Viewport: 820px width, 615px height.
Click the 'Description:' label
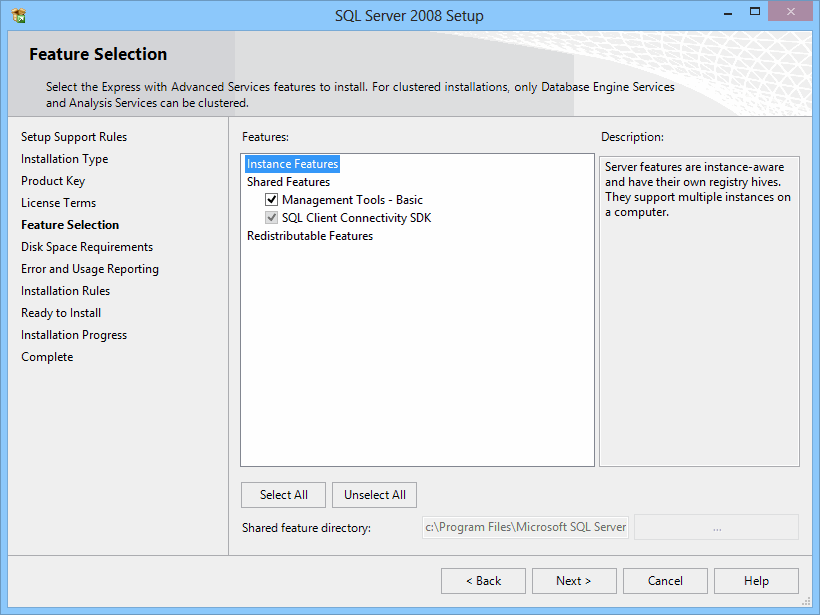(632, 137)
